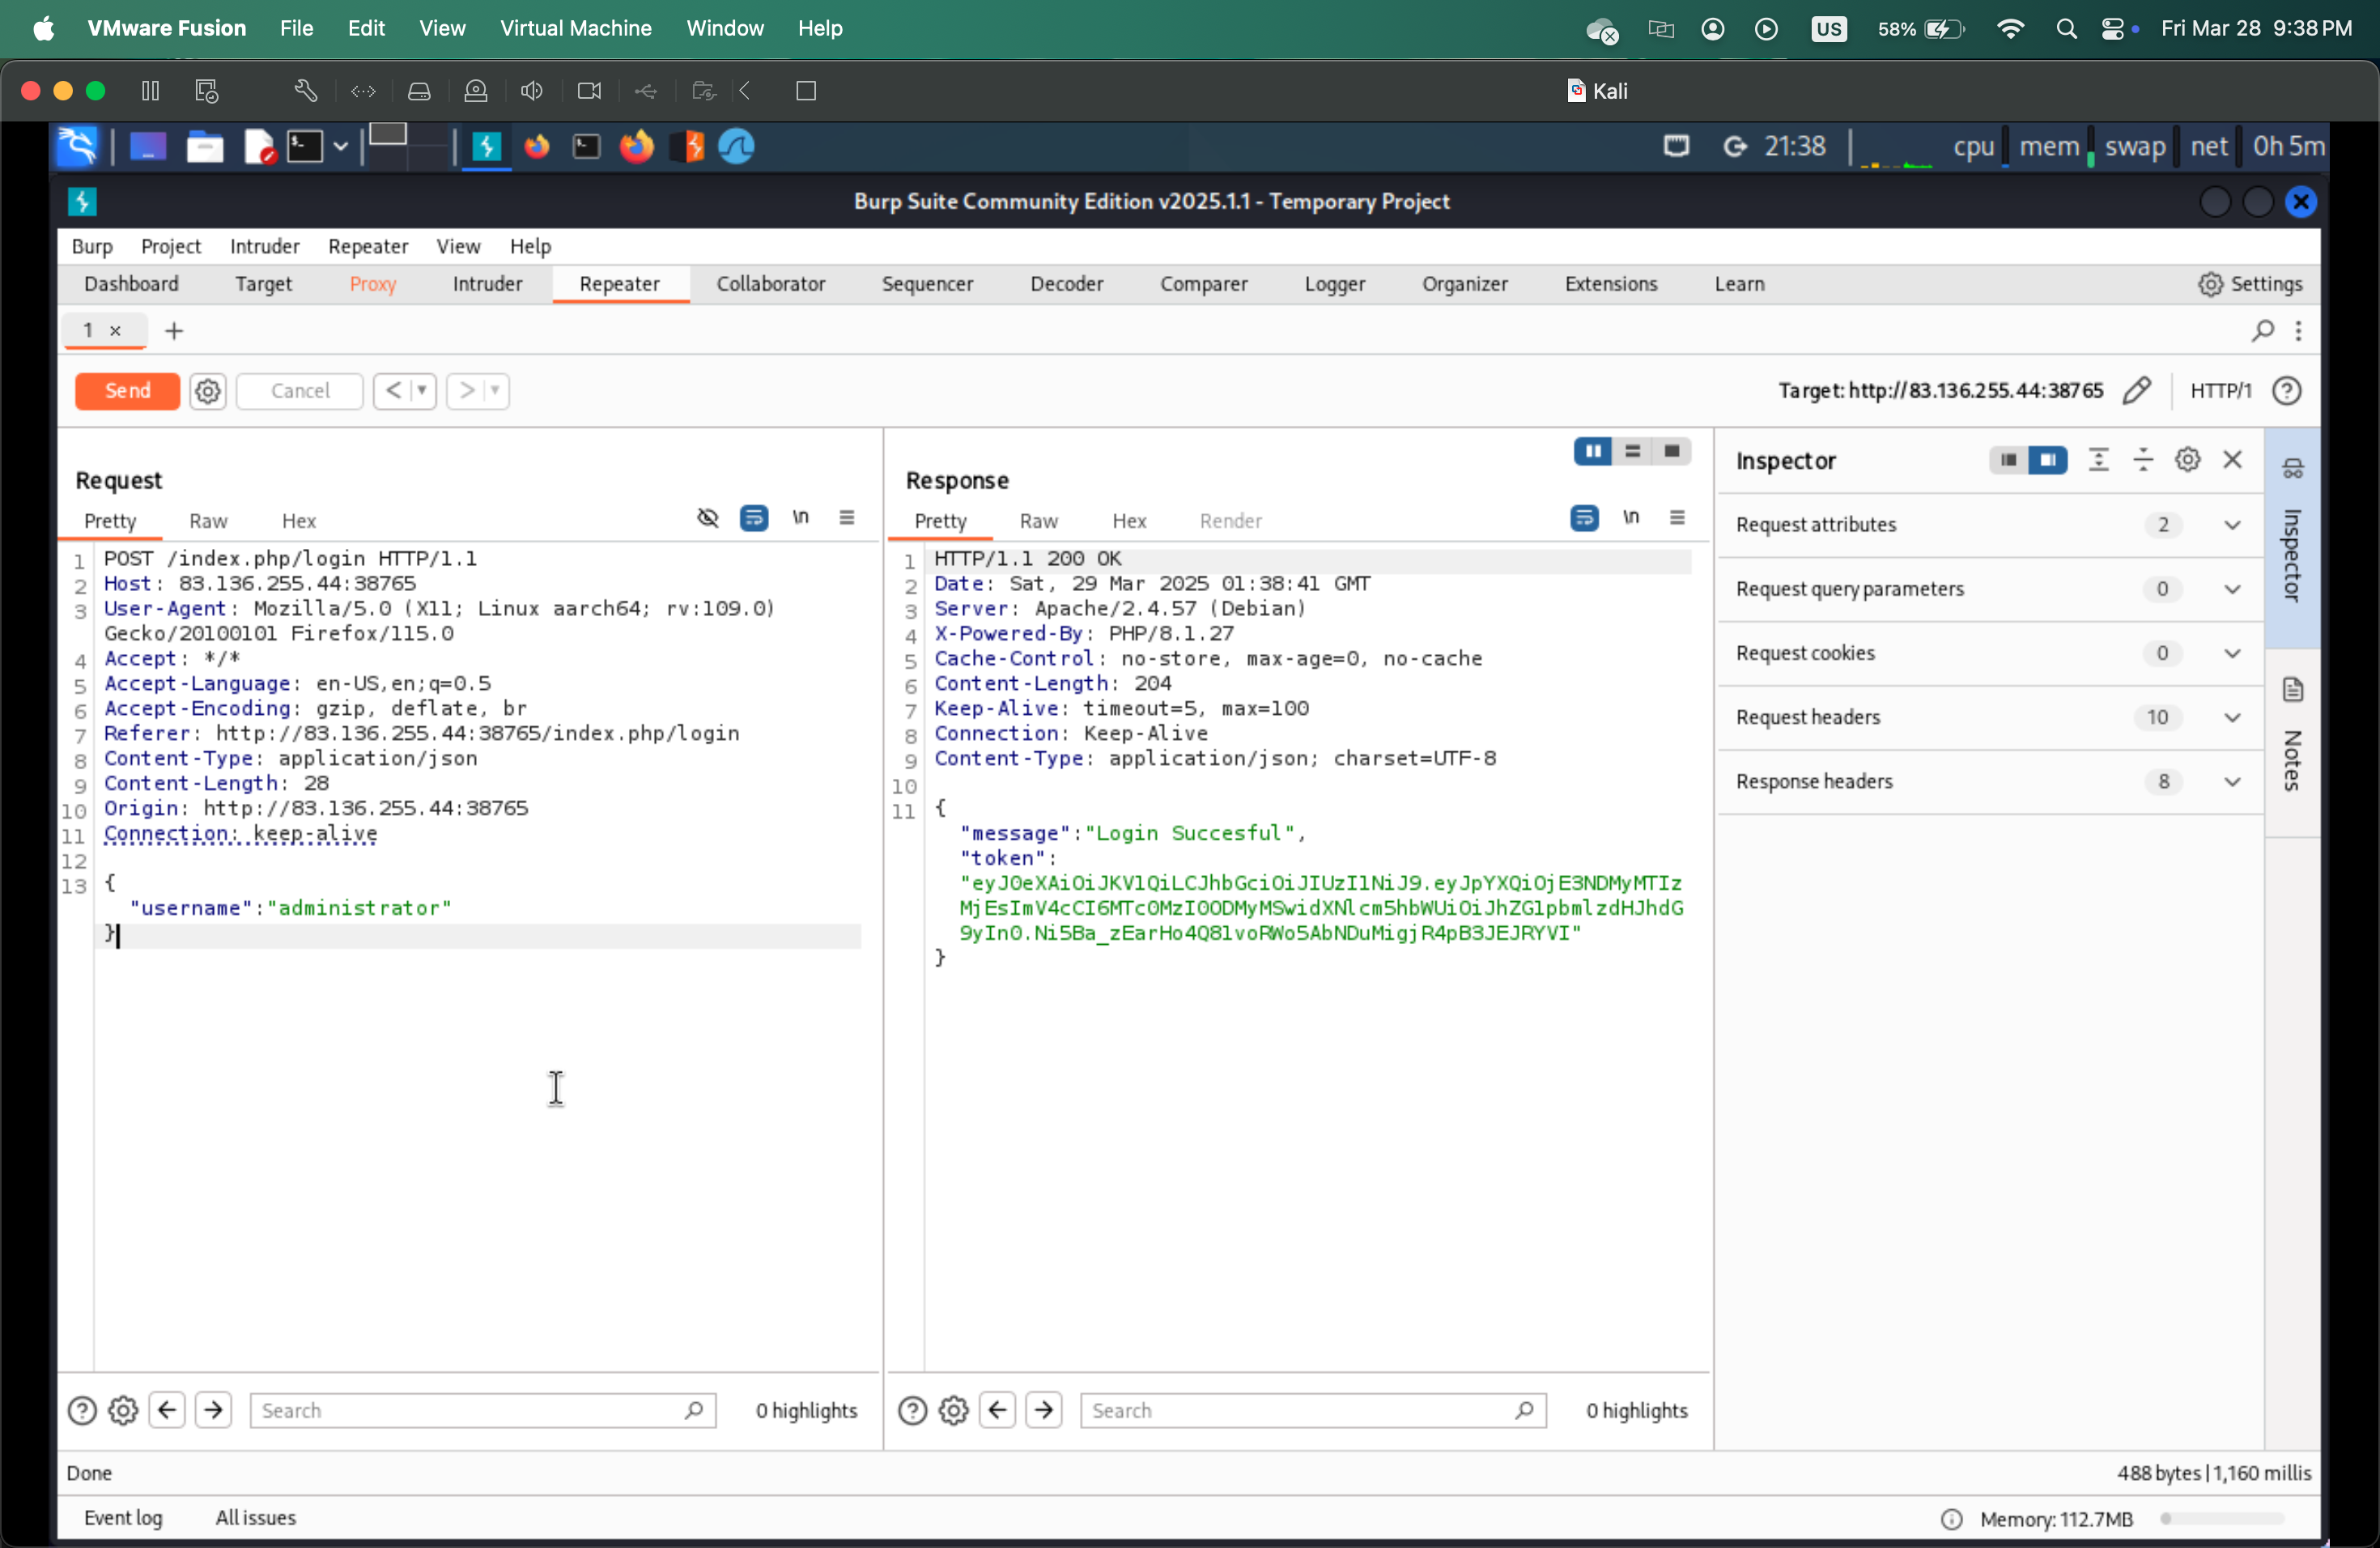Switch Inspector to left docked layout

2008,460
